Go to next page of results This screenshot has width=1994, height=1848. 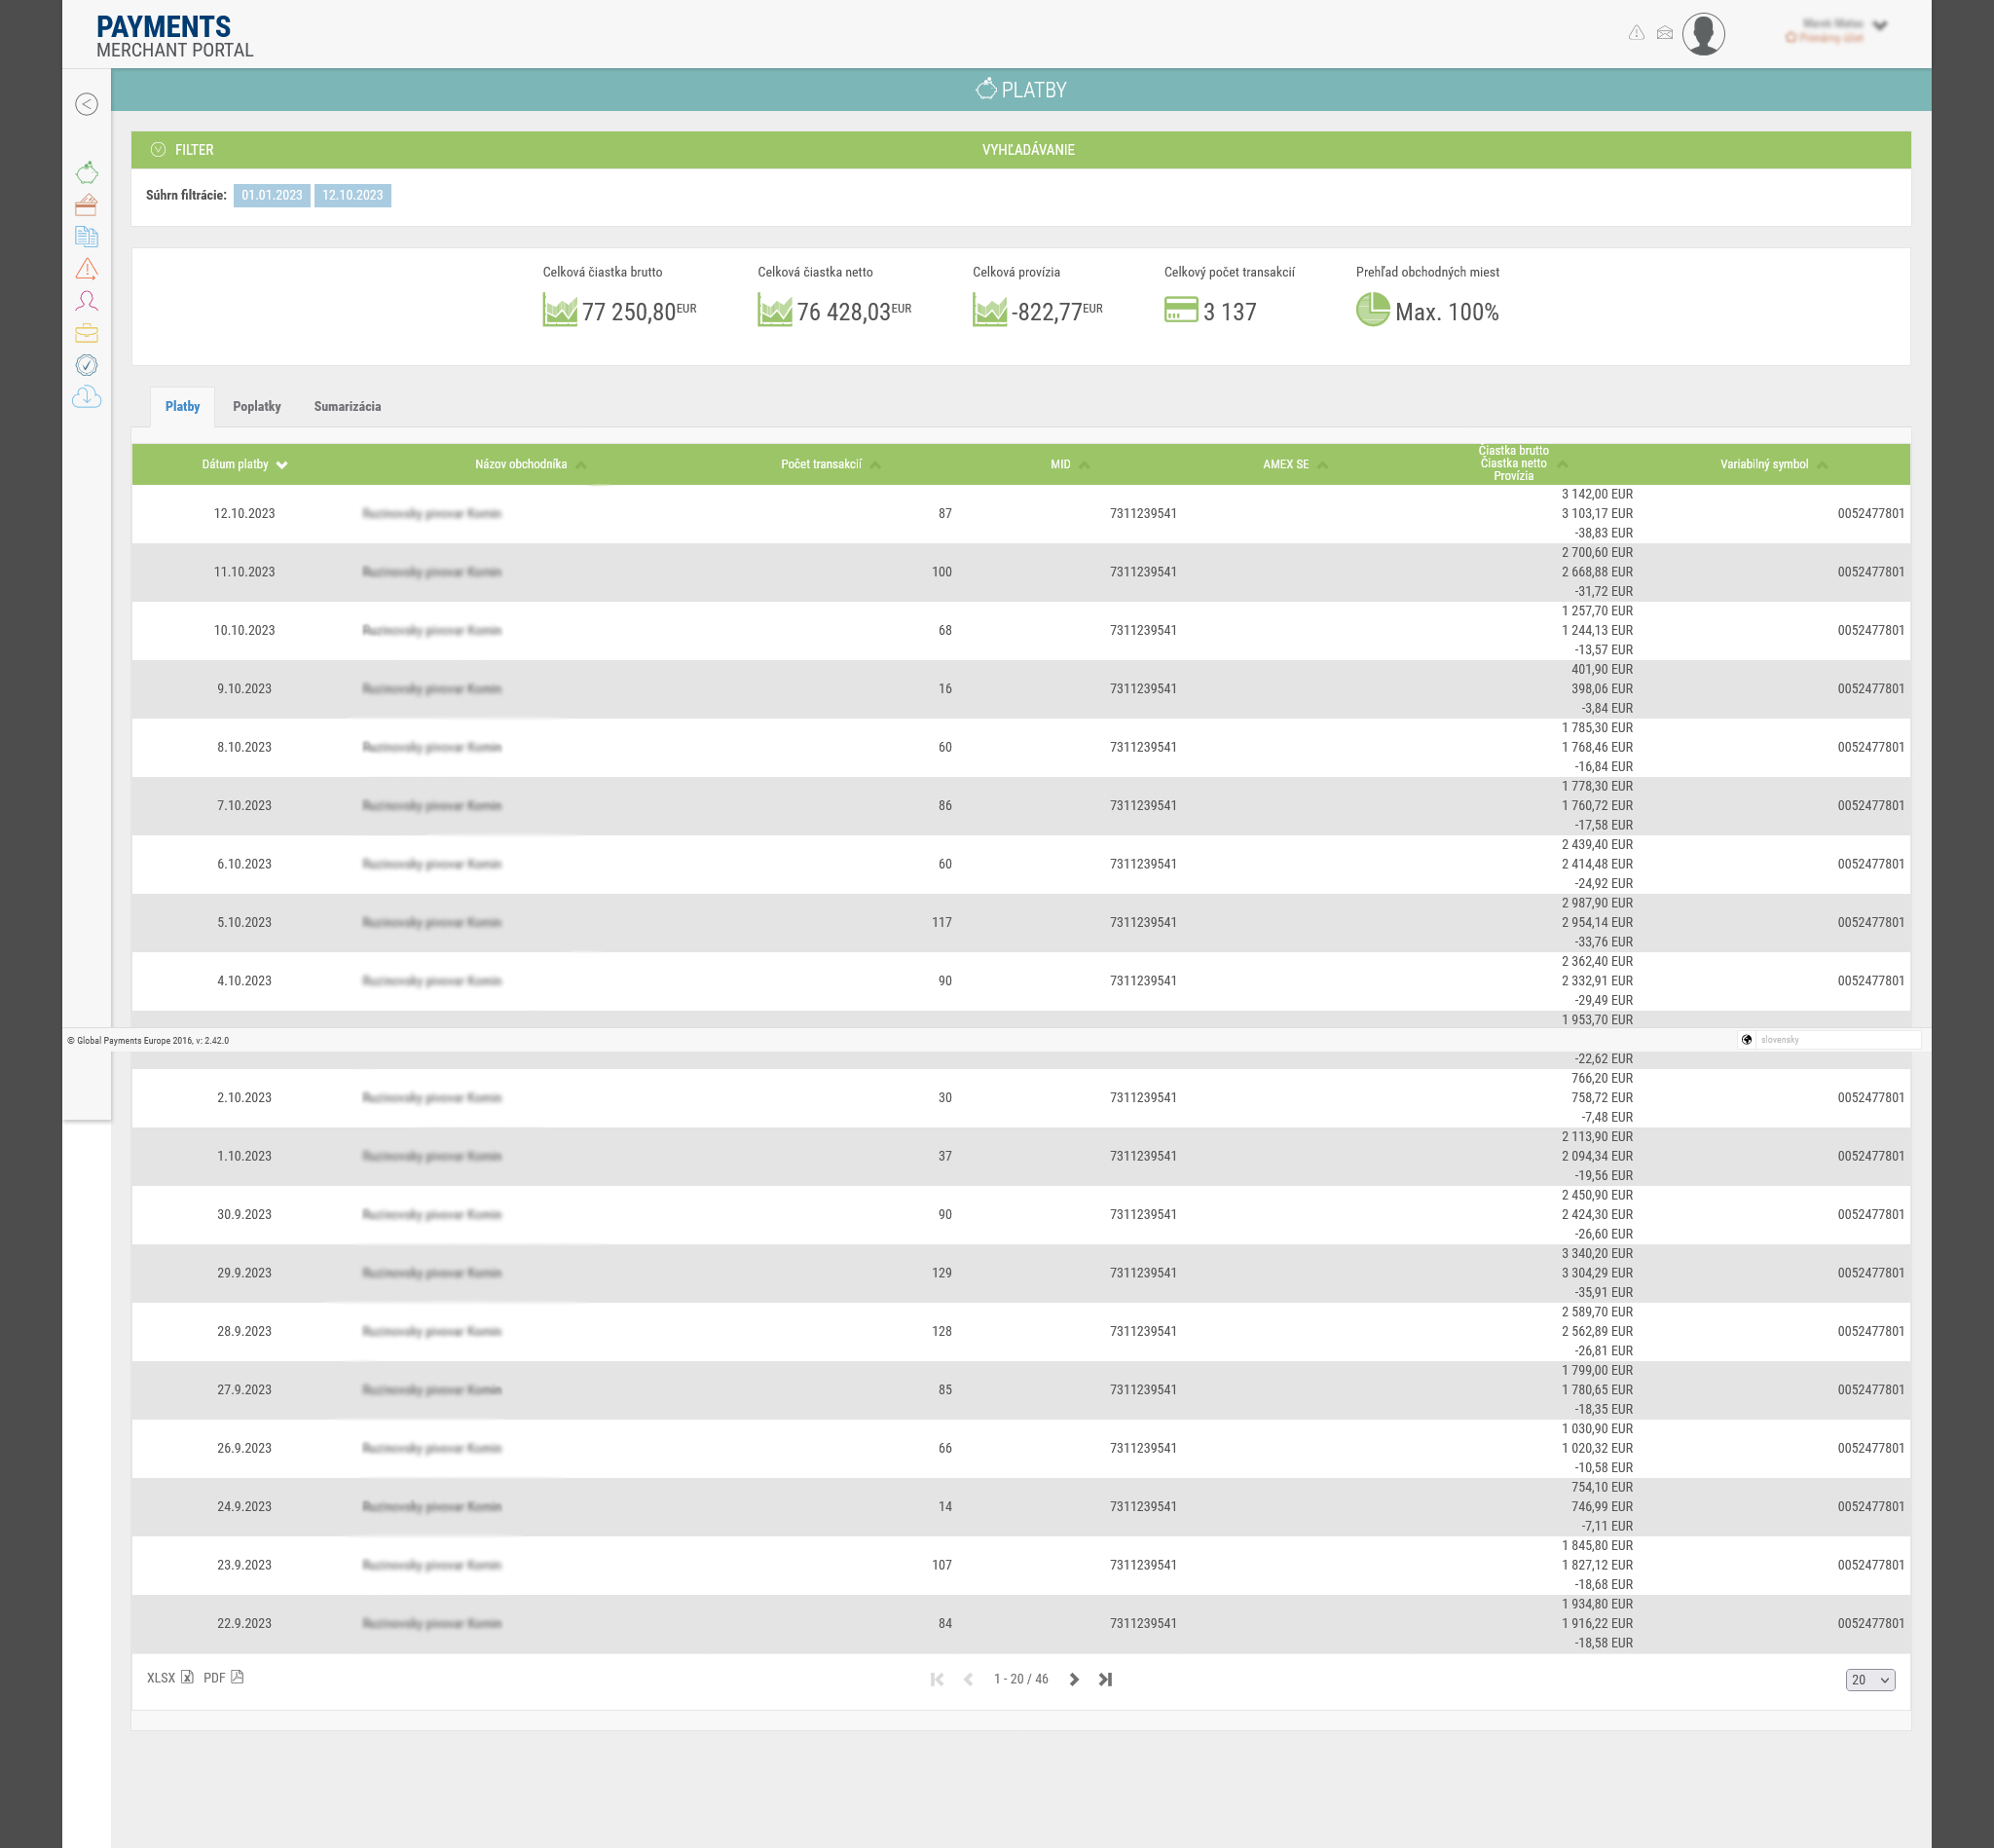(x=1074, y=1679)
